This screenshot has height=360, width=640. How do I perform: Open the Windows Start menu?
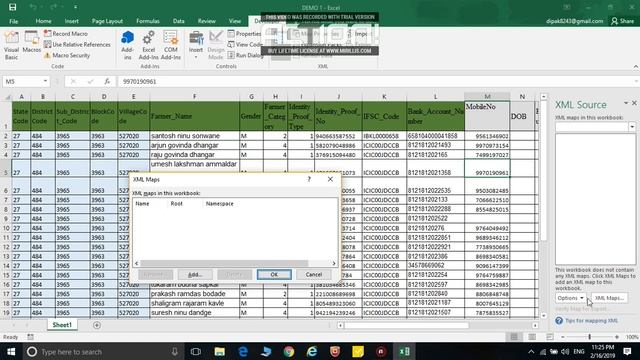point(11,351)
